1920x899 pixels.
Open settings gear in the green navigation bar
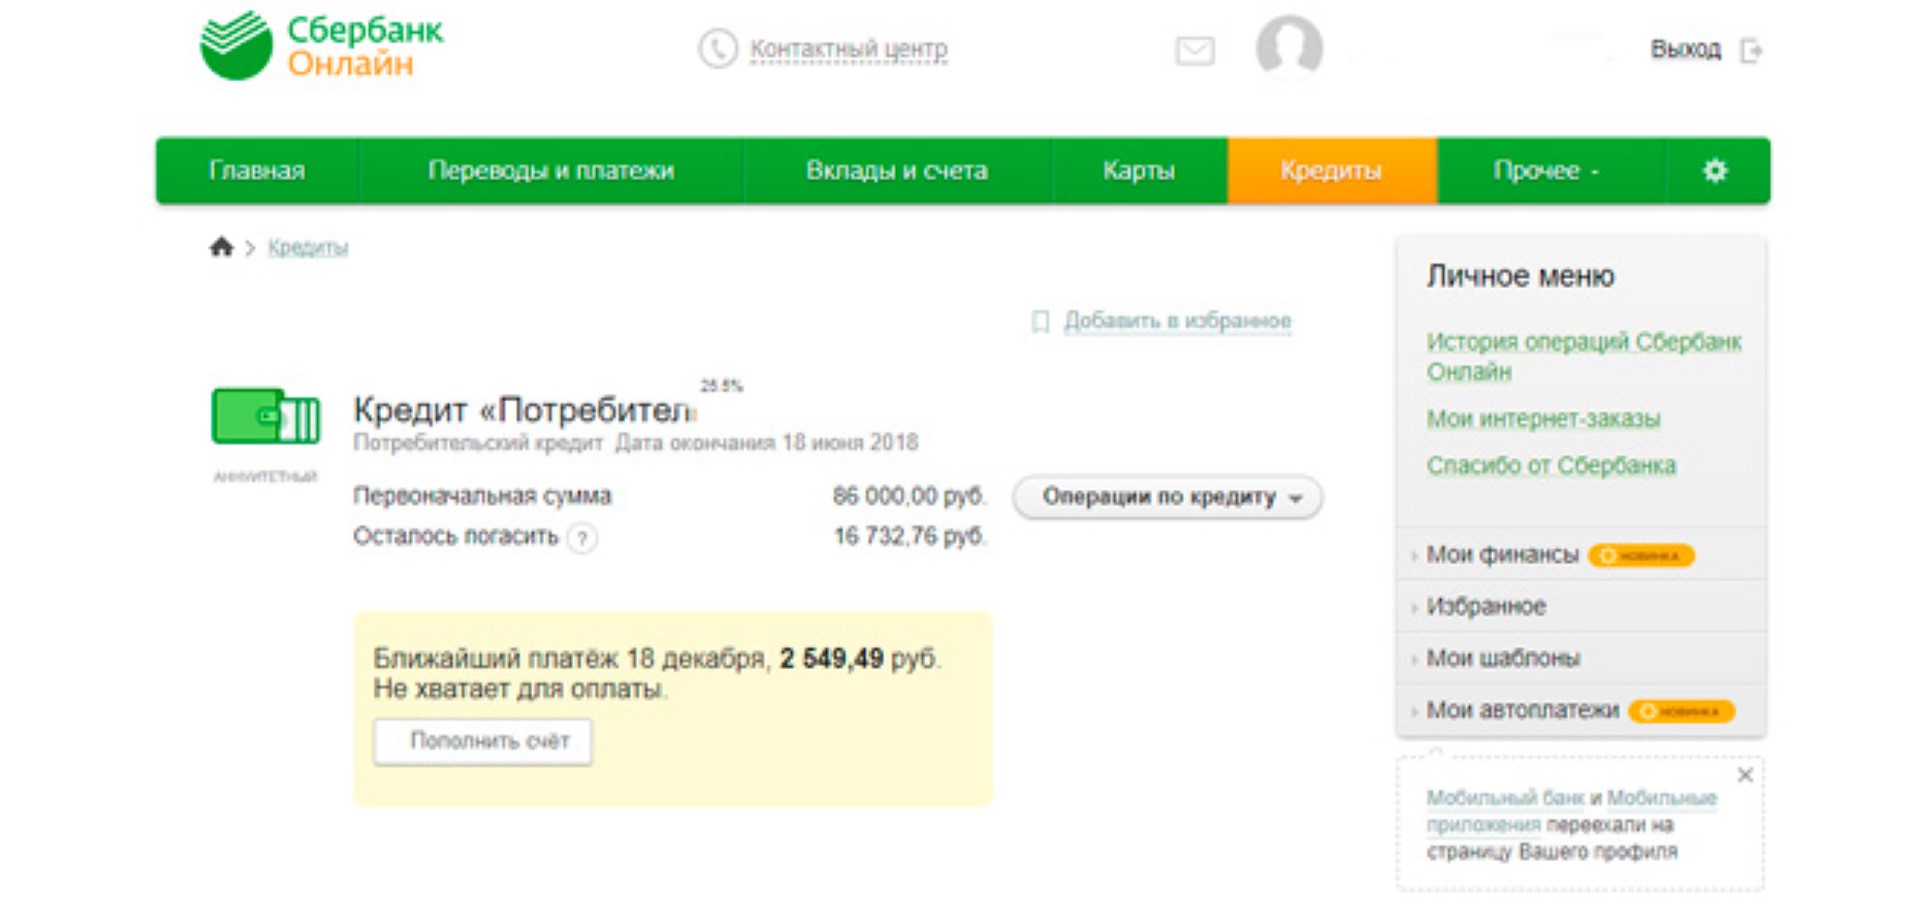coord(1715,171)
